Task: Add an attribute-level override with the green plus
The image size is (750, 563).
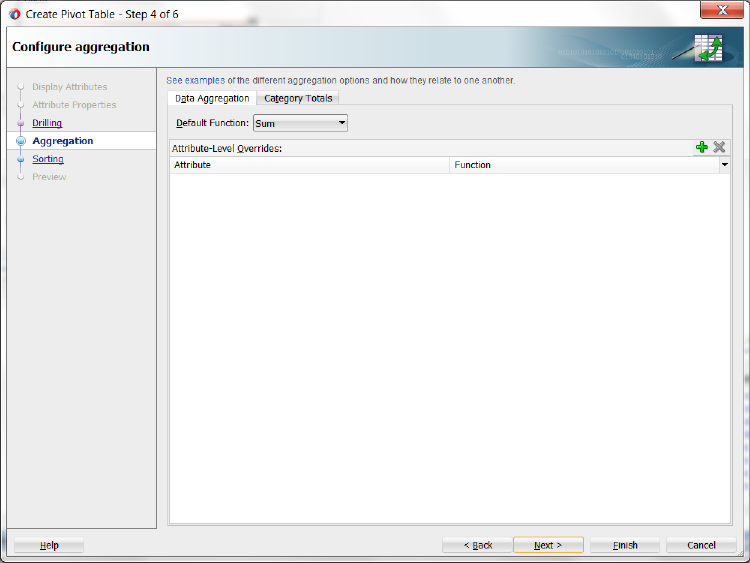Action: click(x=702, y=147)
